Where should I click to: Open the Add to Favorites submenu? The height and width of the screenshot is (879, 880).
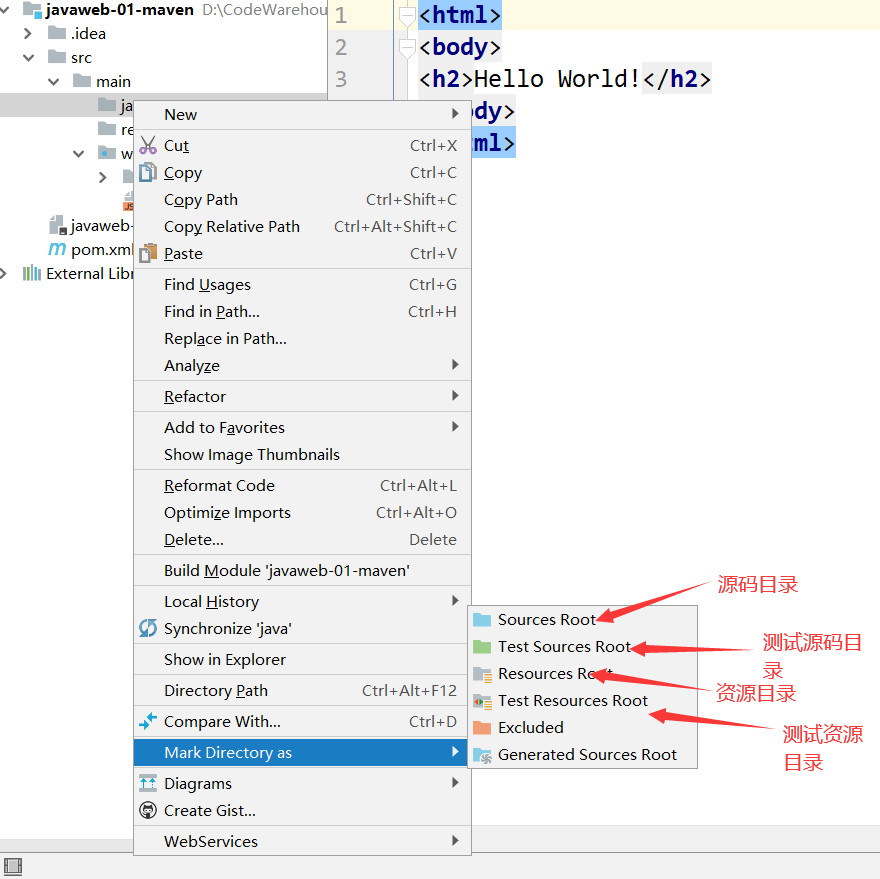pyautogui.click(x=302, y=427)
